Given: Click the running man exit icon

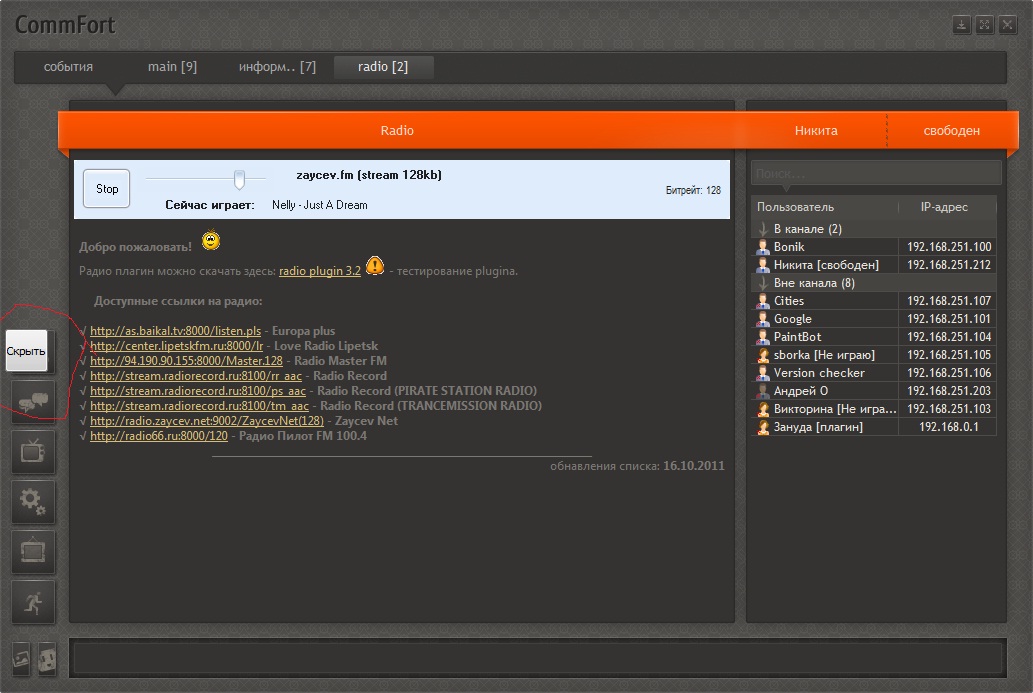Looking at the screenshot, I should [33, 601].
